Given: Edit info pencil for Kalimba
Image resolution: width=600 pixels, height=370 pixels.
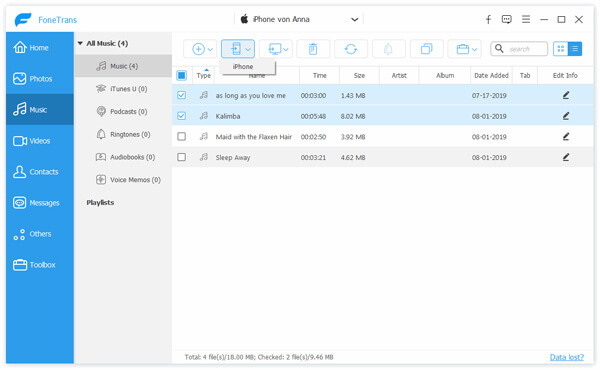Looking at the screenshot, I should (566, 116).
